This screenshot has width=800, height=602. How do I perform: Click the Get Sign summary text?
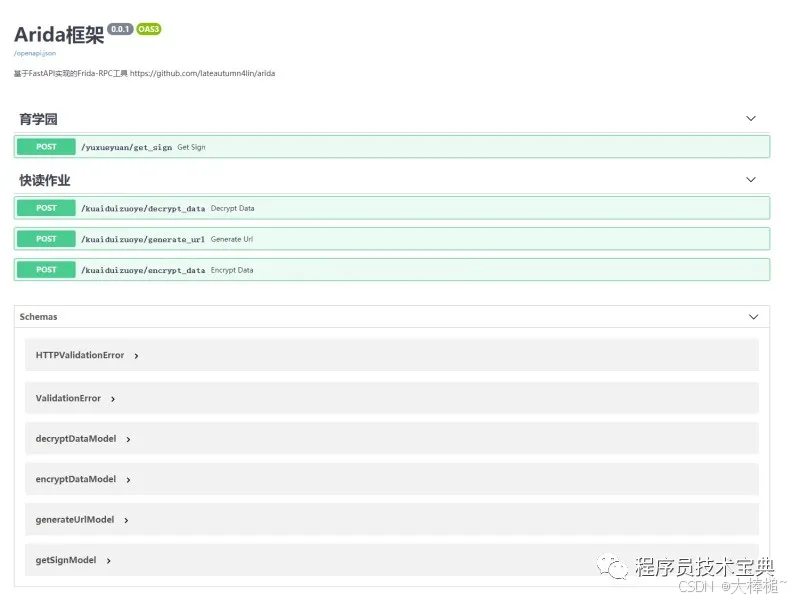click(191, 147)
